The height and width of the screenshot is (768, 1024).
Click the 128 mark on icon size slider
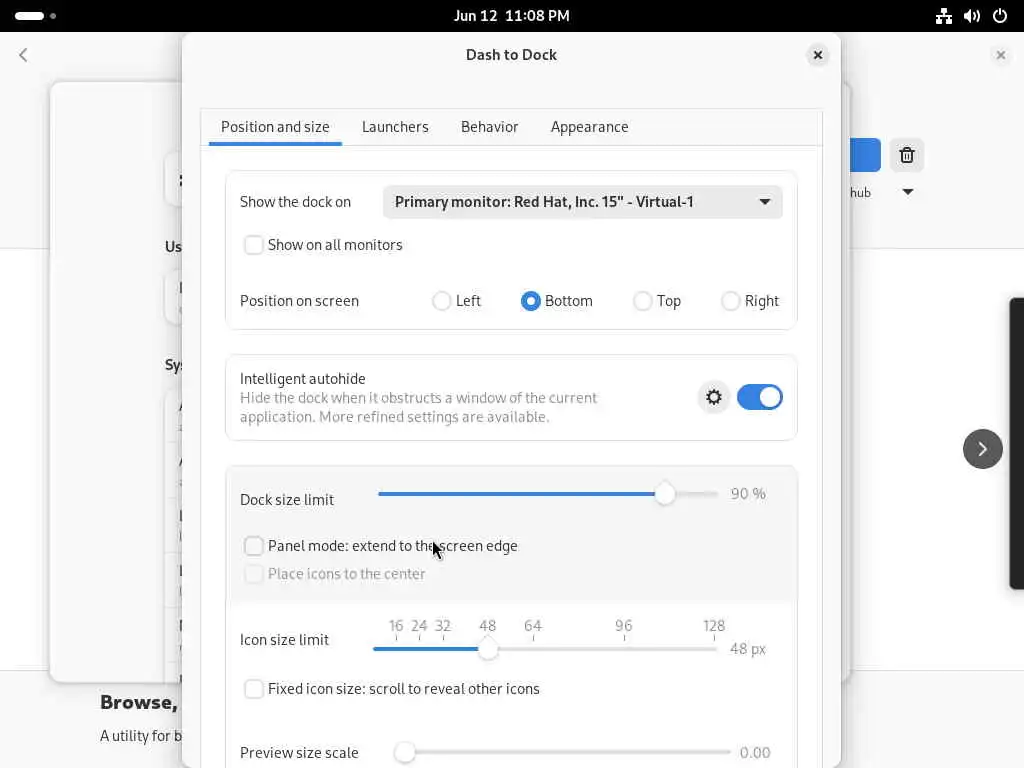[714, 626]
